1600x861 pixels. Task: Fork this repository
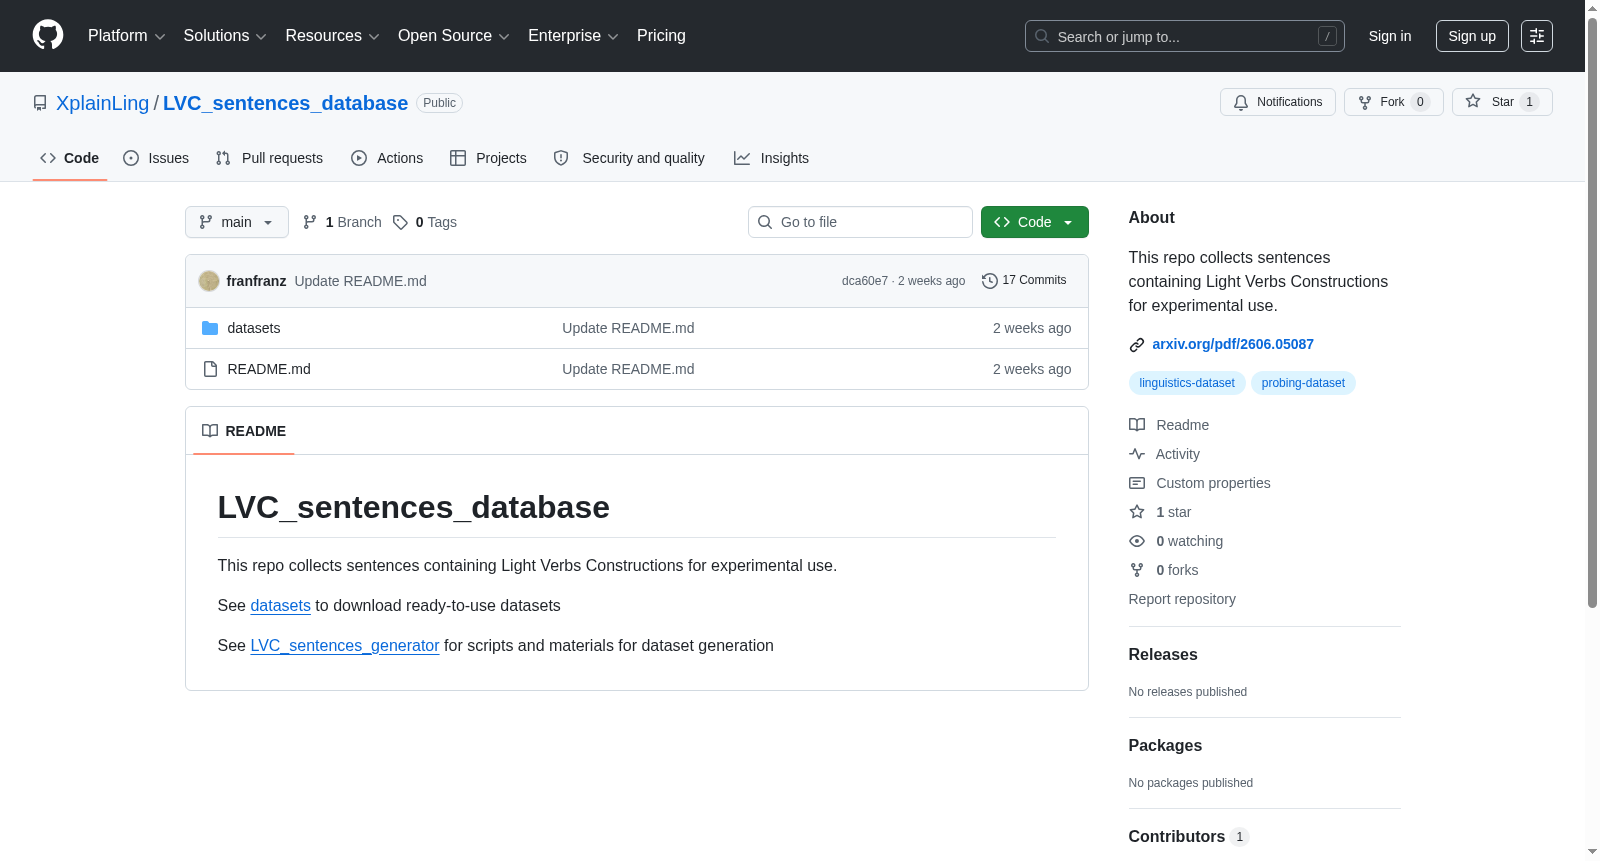(1393, 102)
